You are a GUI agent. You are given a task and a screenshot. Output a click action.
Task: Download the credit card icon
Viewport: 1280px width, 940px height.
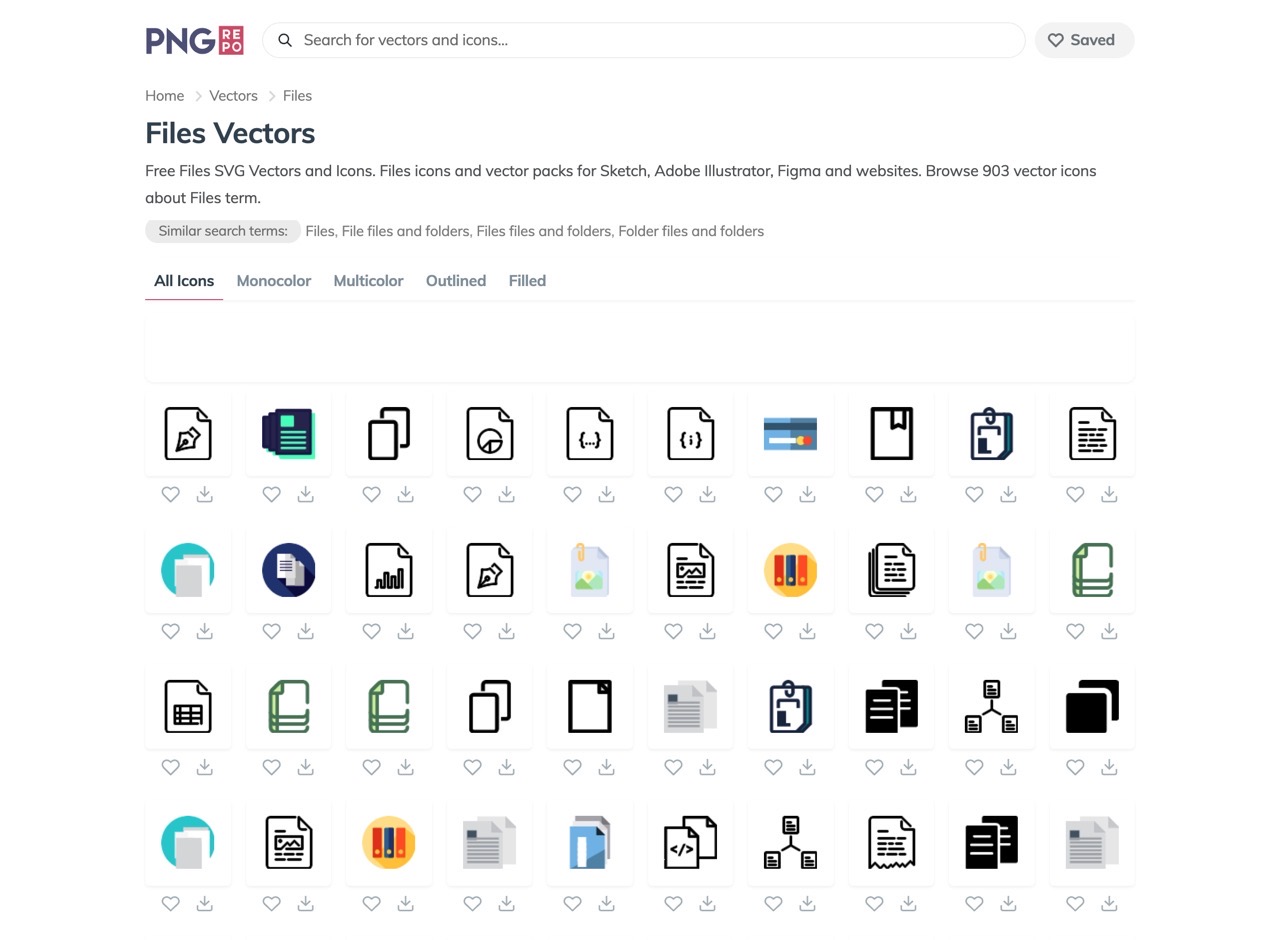[x=807, y=494]
